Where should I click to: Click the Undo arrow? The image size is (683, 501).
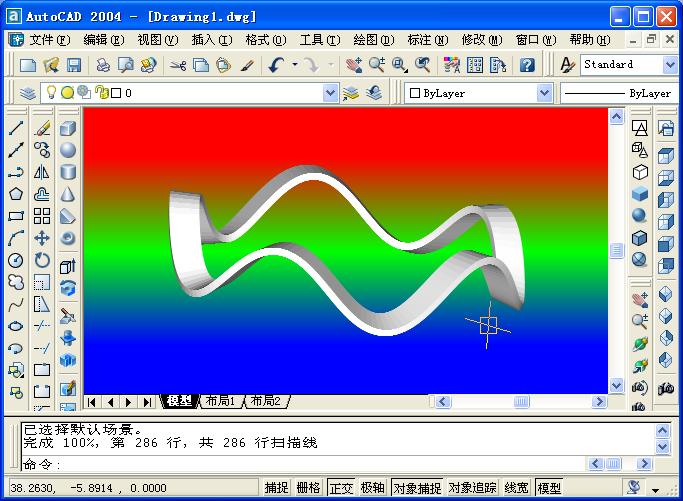276,65
